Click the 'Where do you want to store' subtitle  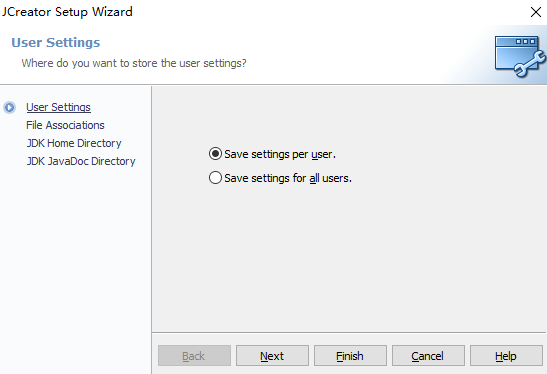click(x=134, y=63)
